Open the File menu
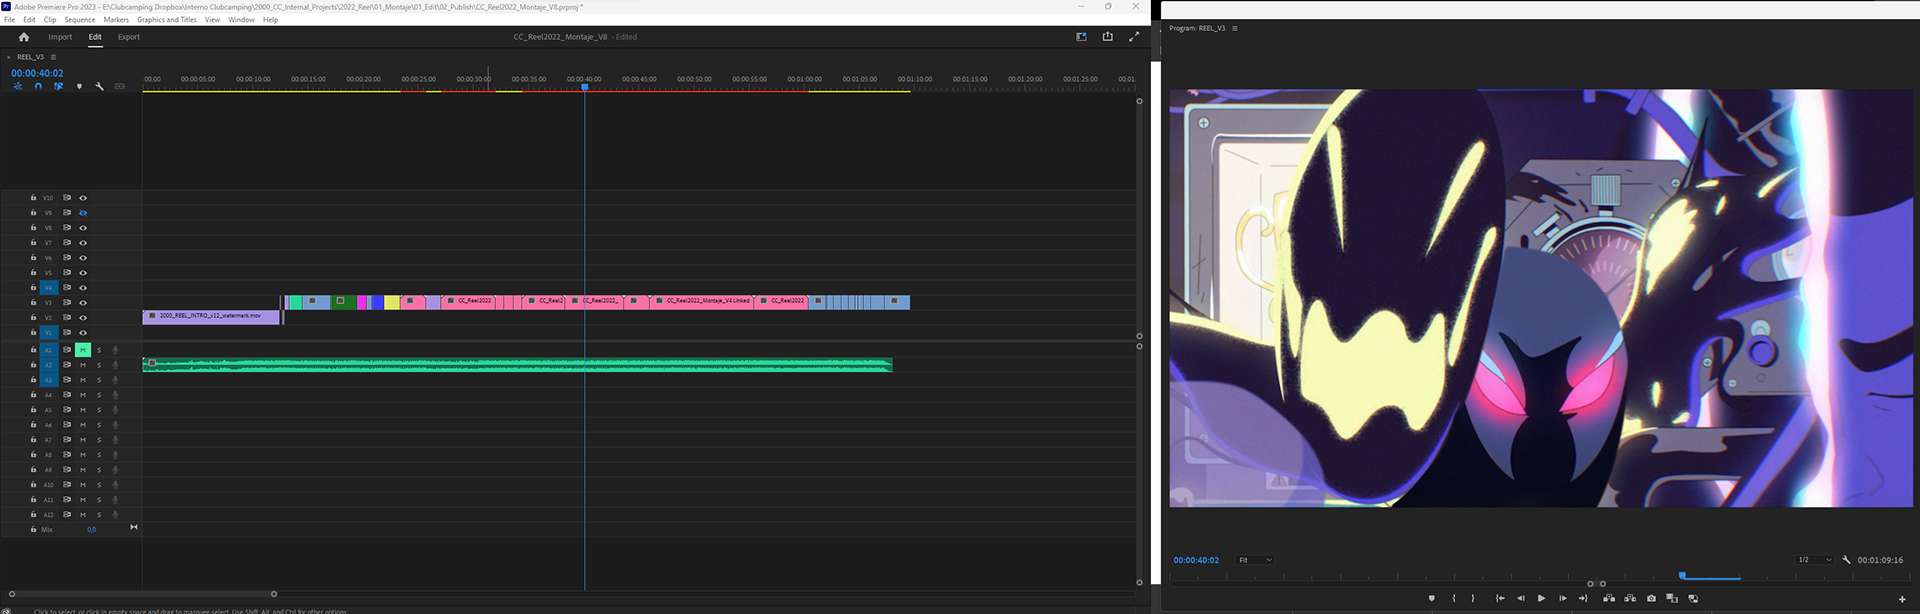The height and width of the screenshot is (614, 1920). coord(10,20)
